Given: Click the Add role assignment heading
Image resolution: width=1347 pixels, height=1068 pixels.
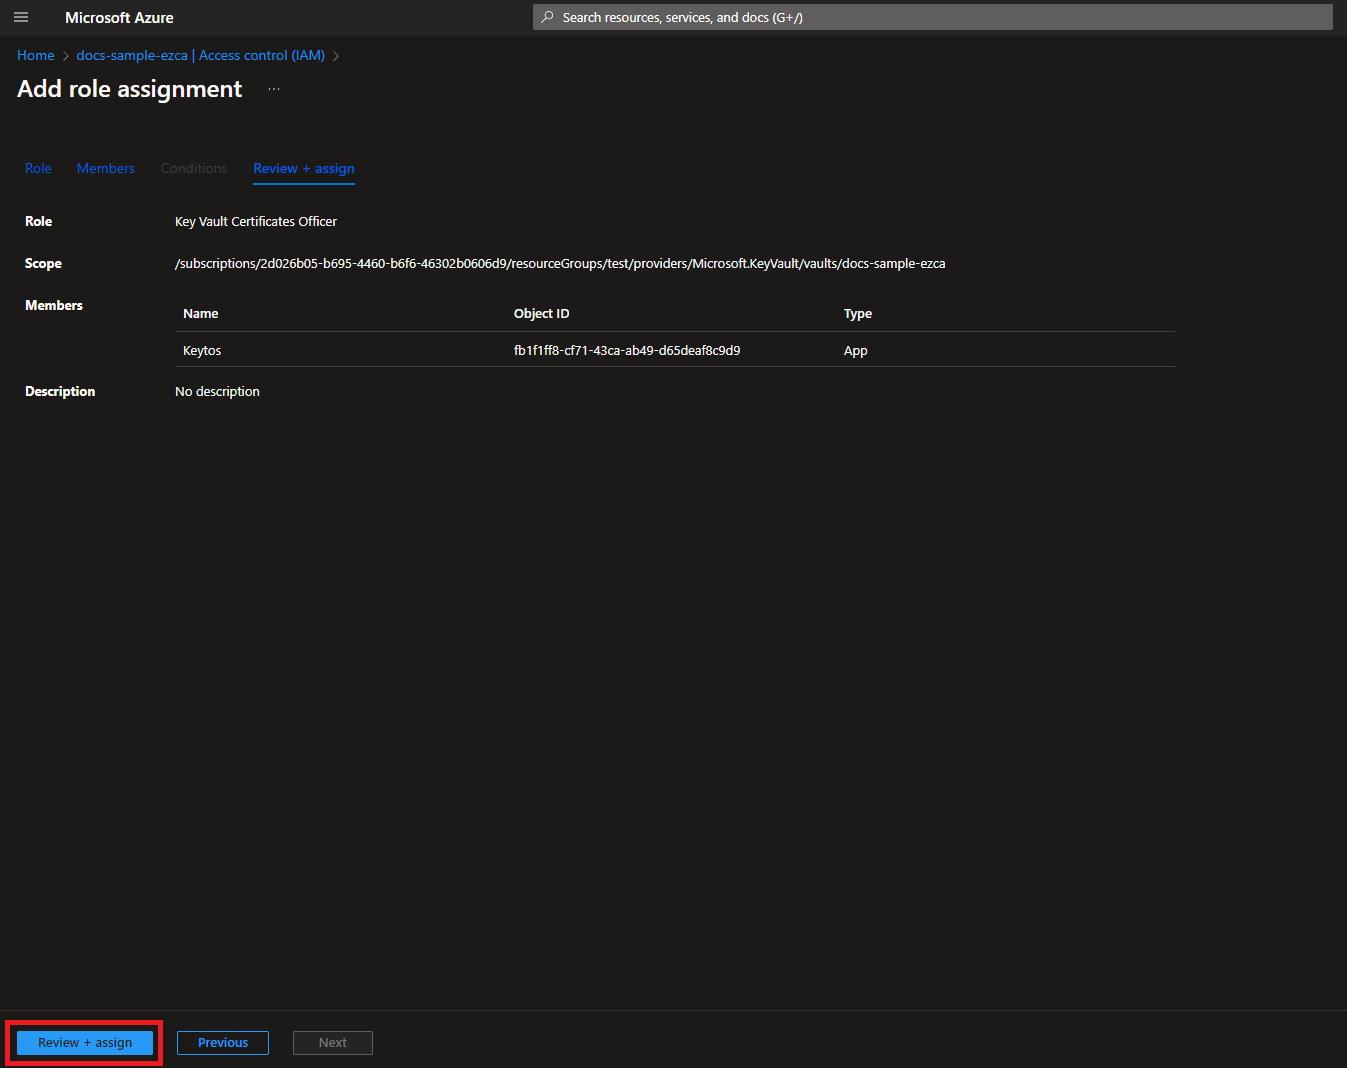Looking at the screenshot, I should [x=130, y=89].
